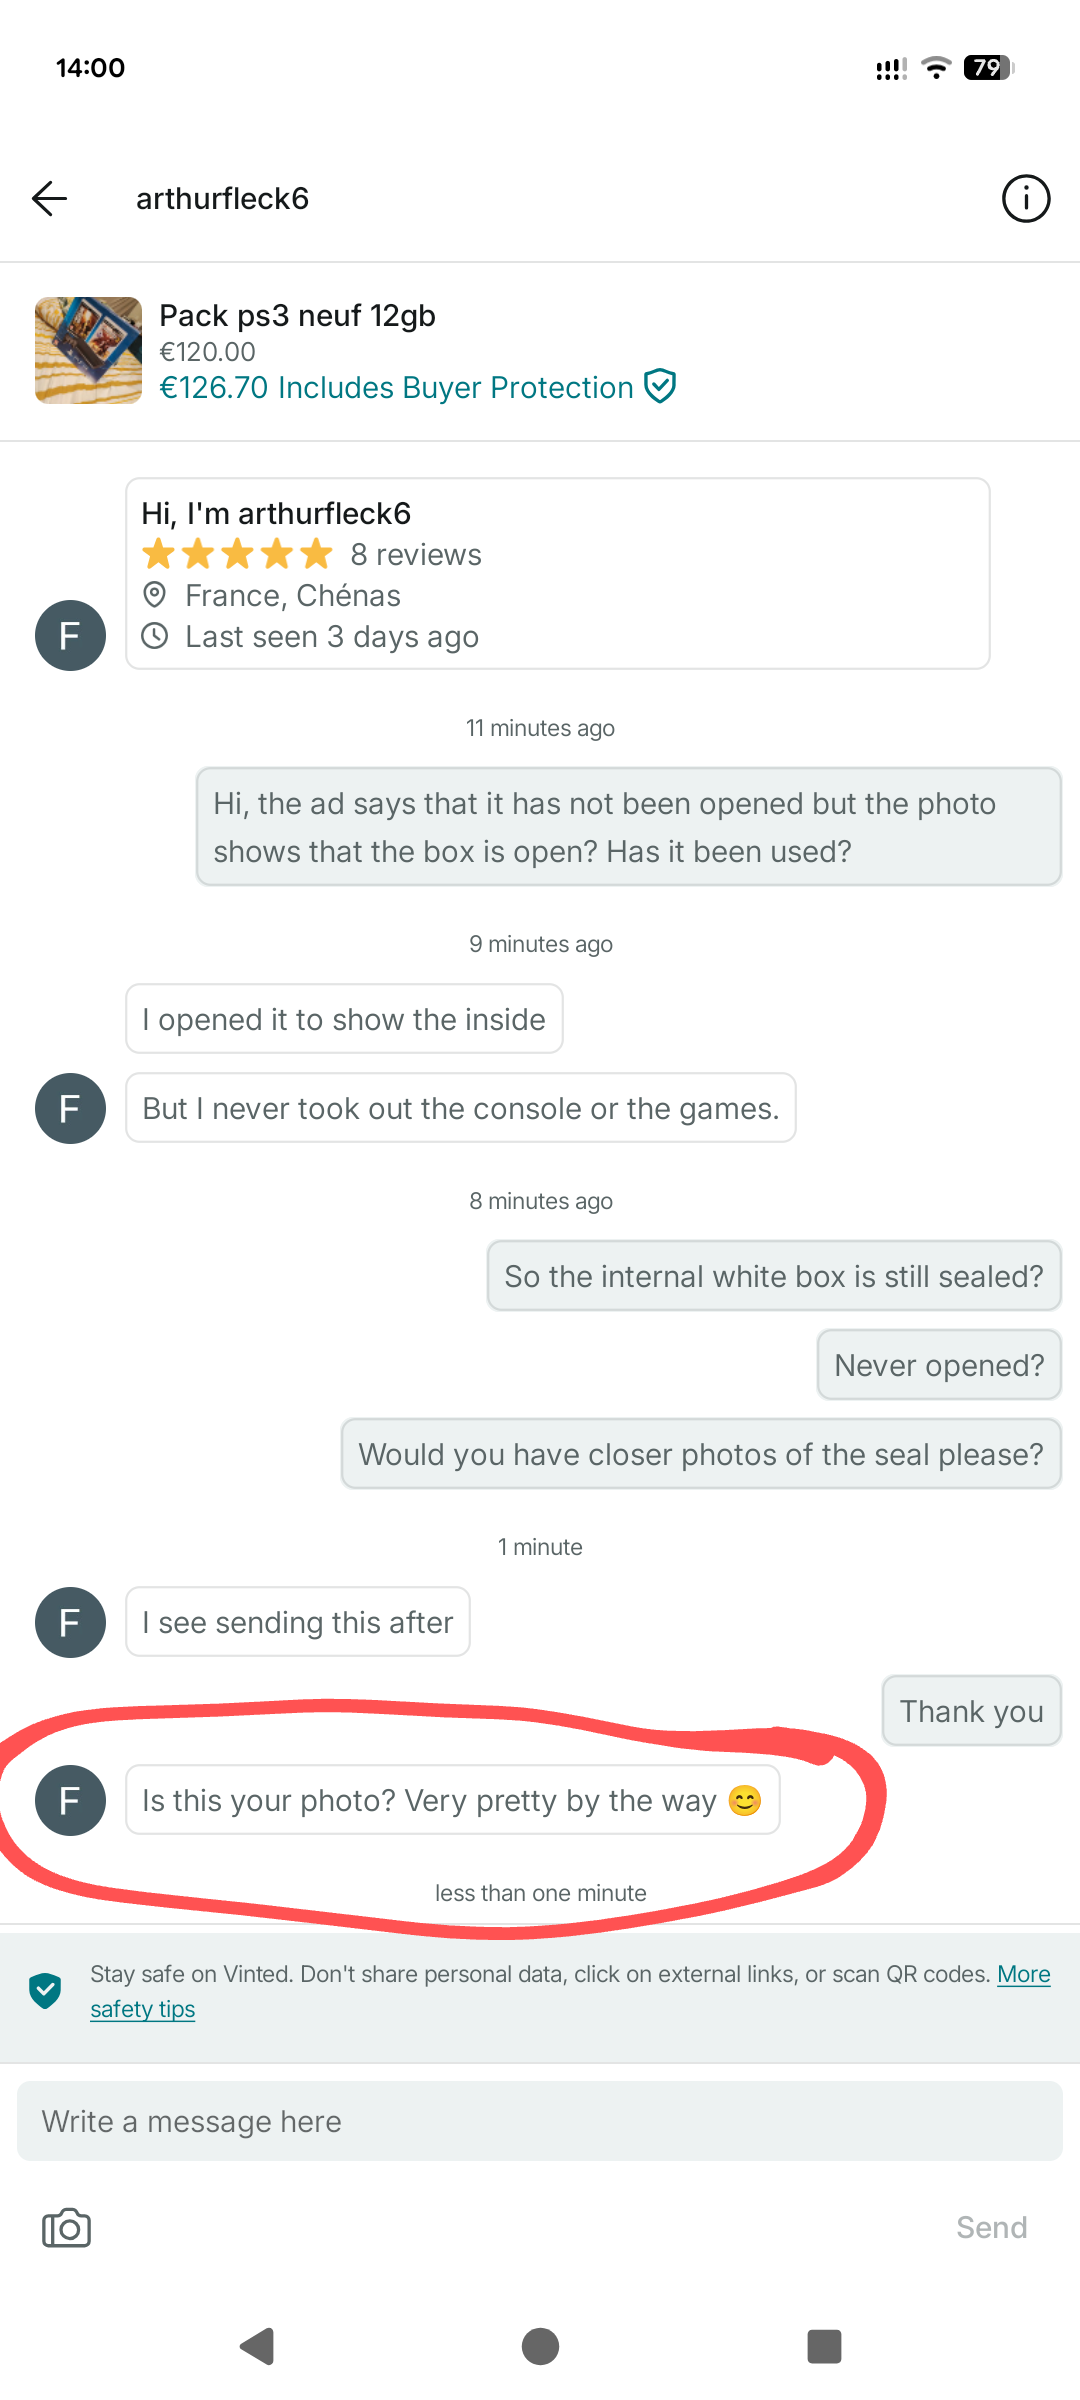Tap Android recent apps square
This screenshot has height=2400, width=1080.
(824, 2346)
